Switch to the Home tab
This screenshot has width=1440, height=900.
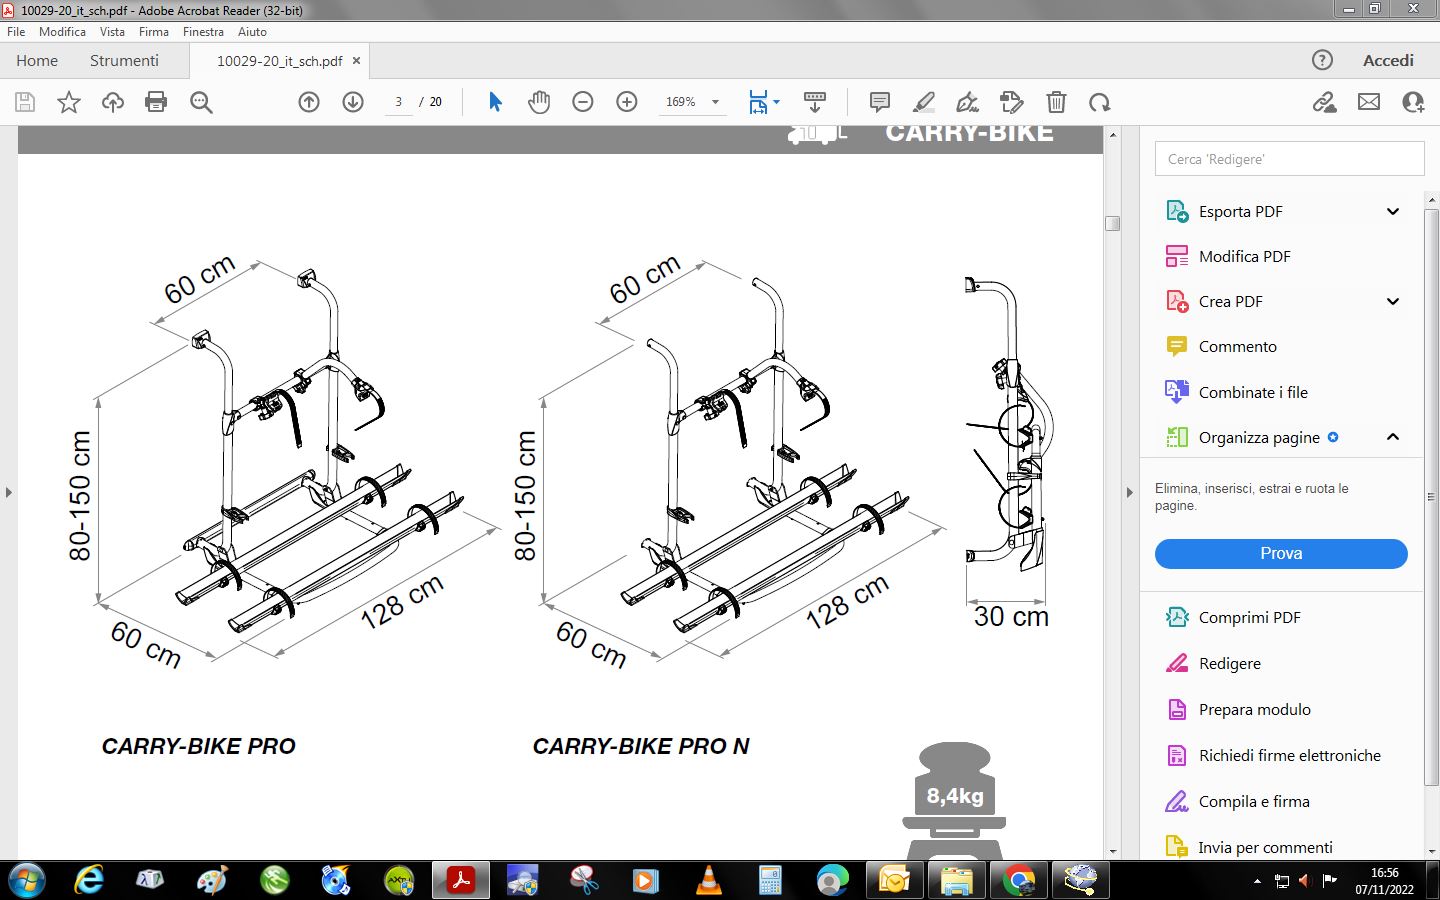click(x=37, y=60)
